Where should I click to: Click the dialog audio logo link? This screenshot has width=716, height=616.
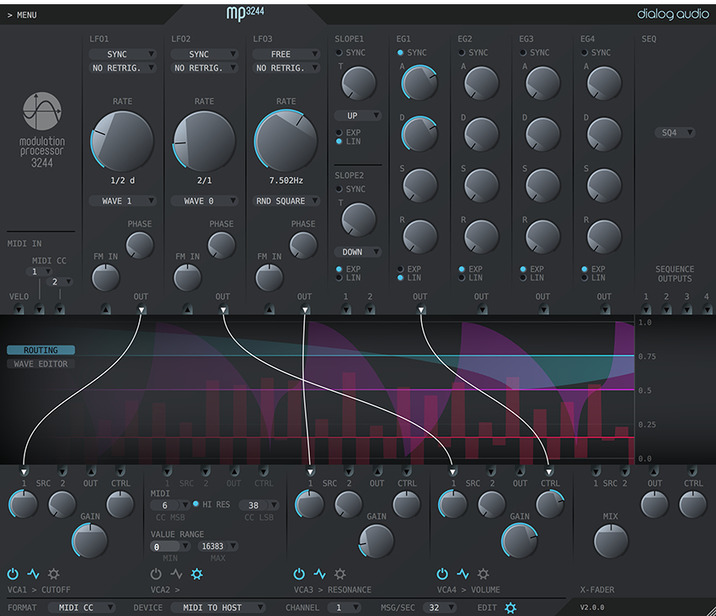[x=672, y=14]
